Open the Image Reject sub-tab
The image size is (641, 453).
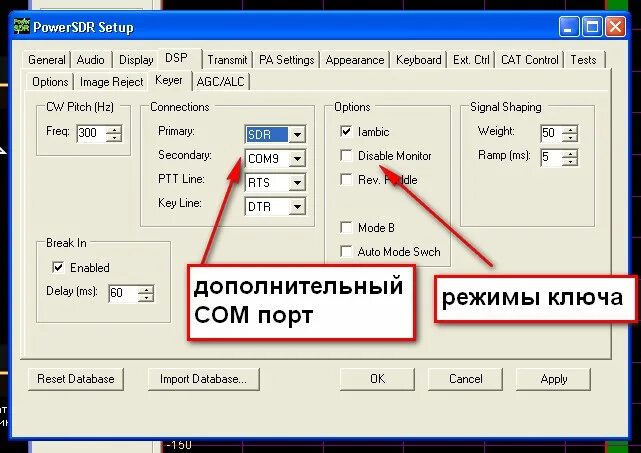pos(111,82)
